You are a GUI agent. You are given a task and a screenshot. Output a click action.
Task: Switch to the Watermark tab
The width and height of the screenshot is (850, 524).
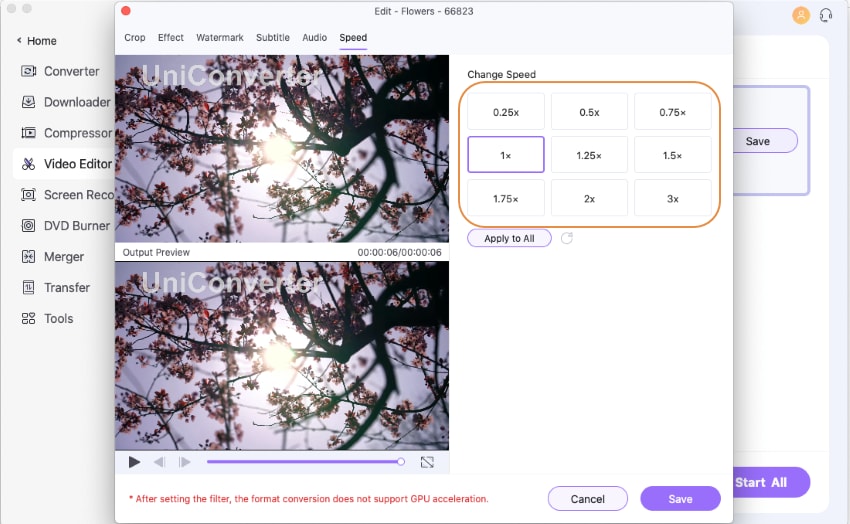click(x=220, y=37)
